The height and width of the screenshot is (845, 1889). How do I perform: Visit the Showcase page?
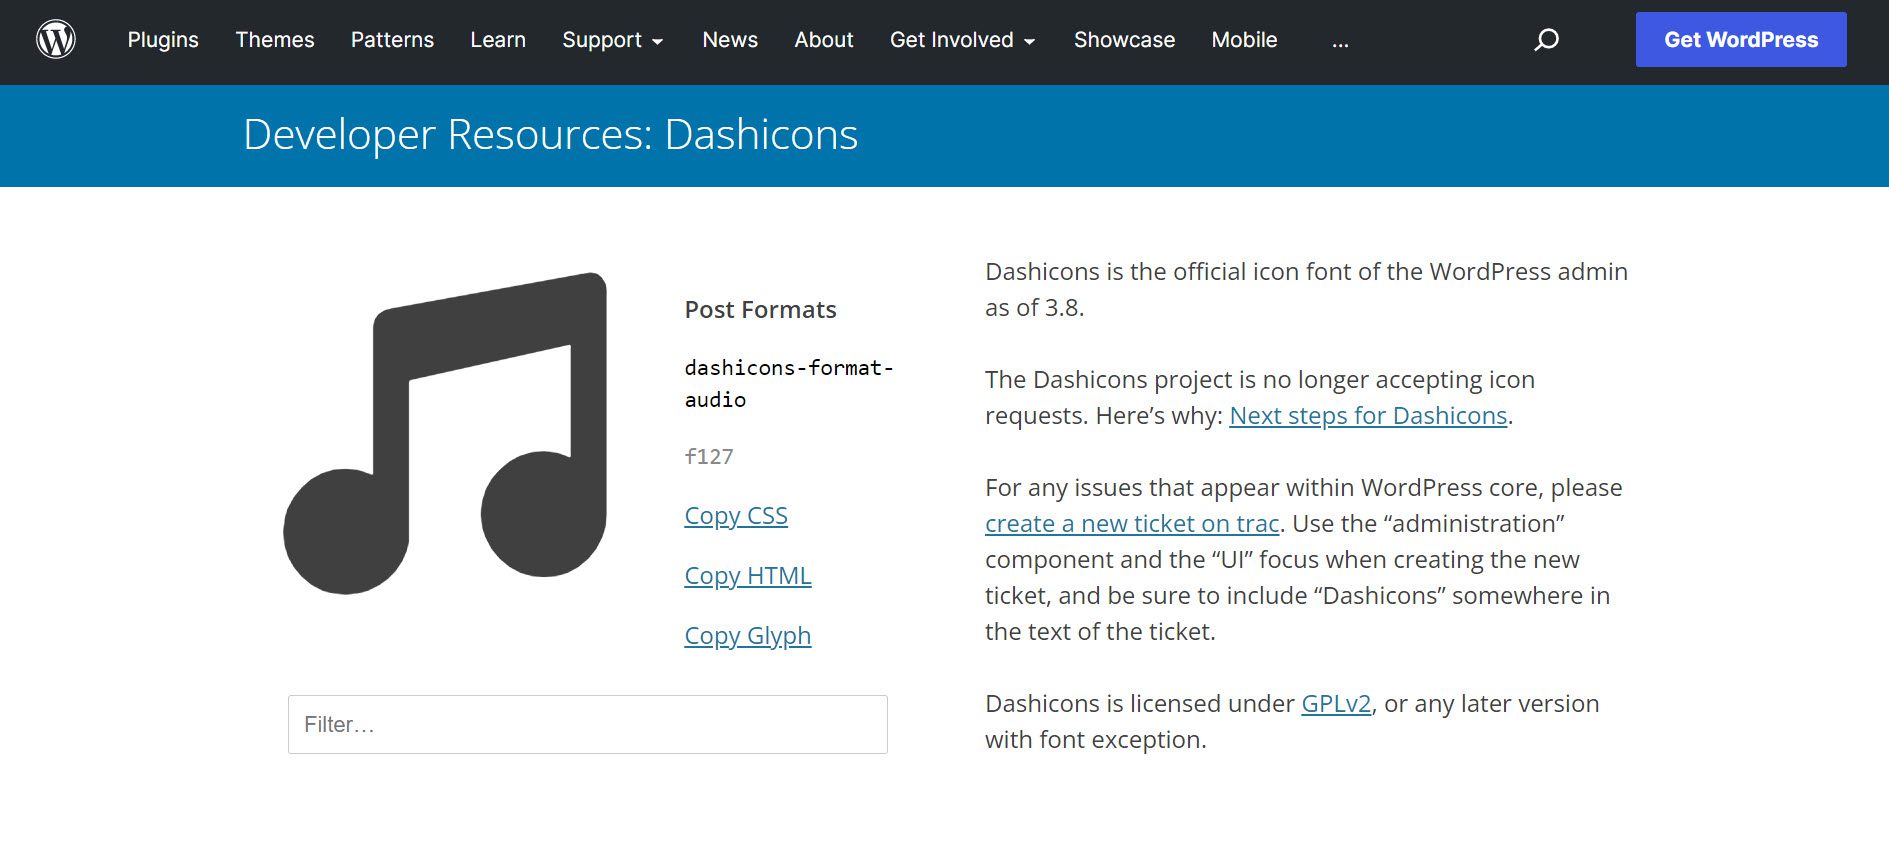[x=1124, y=40]
